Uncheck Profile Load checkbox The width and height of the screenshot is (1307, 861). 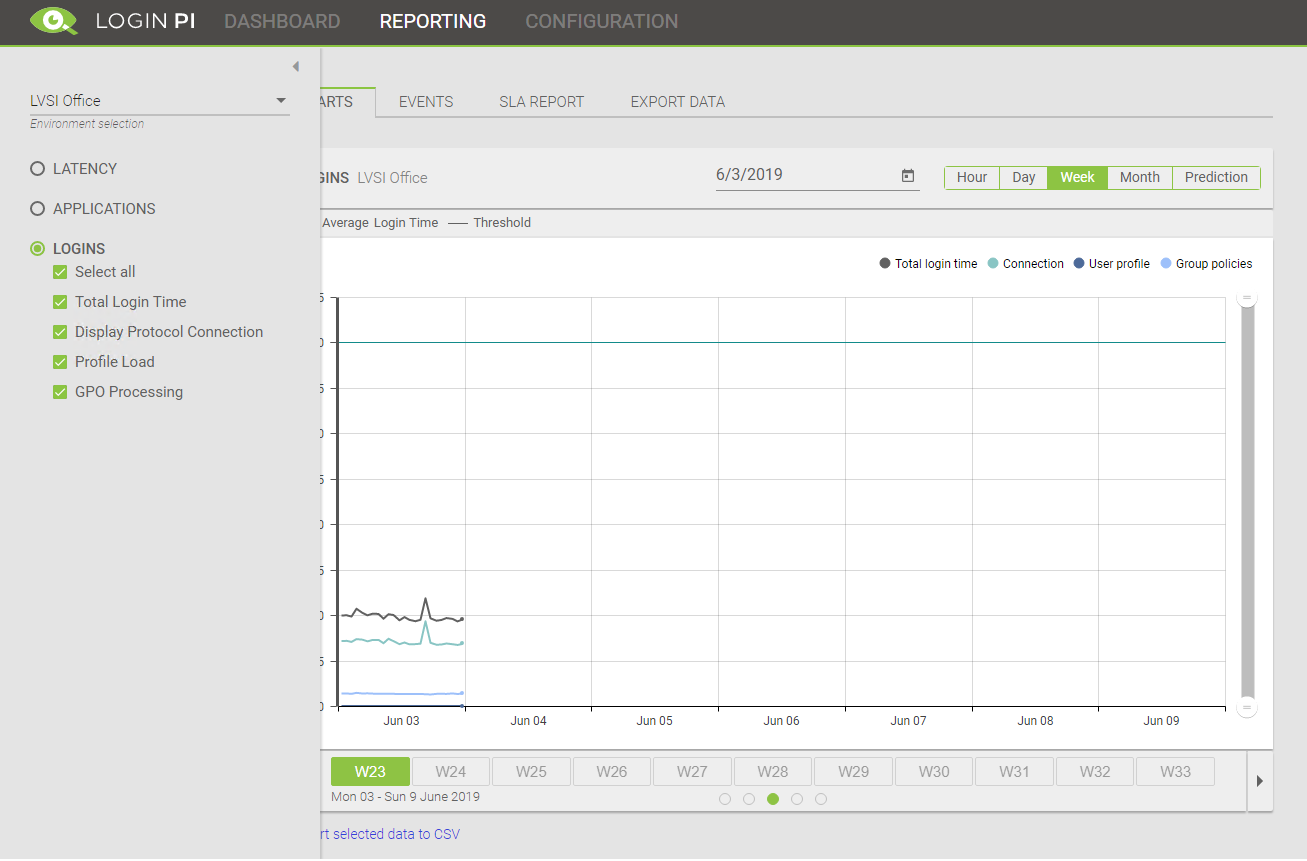point(60,362)
